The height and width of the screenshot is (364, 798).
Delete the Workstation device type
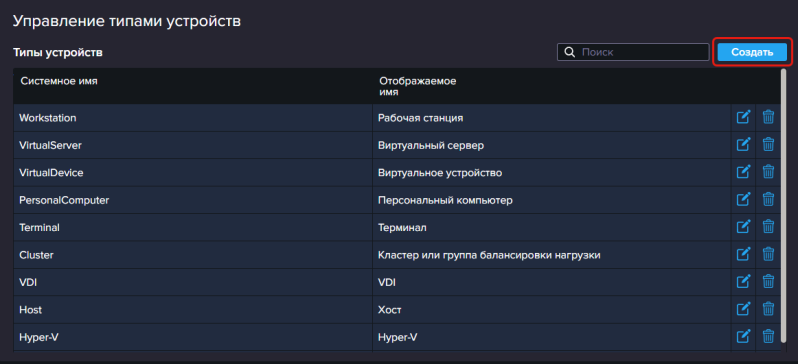(768, 117)
